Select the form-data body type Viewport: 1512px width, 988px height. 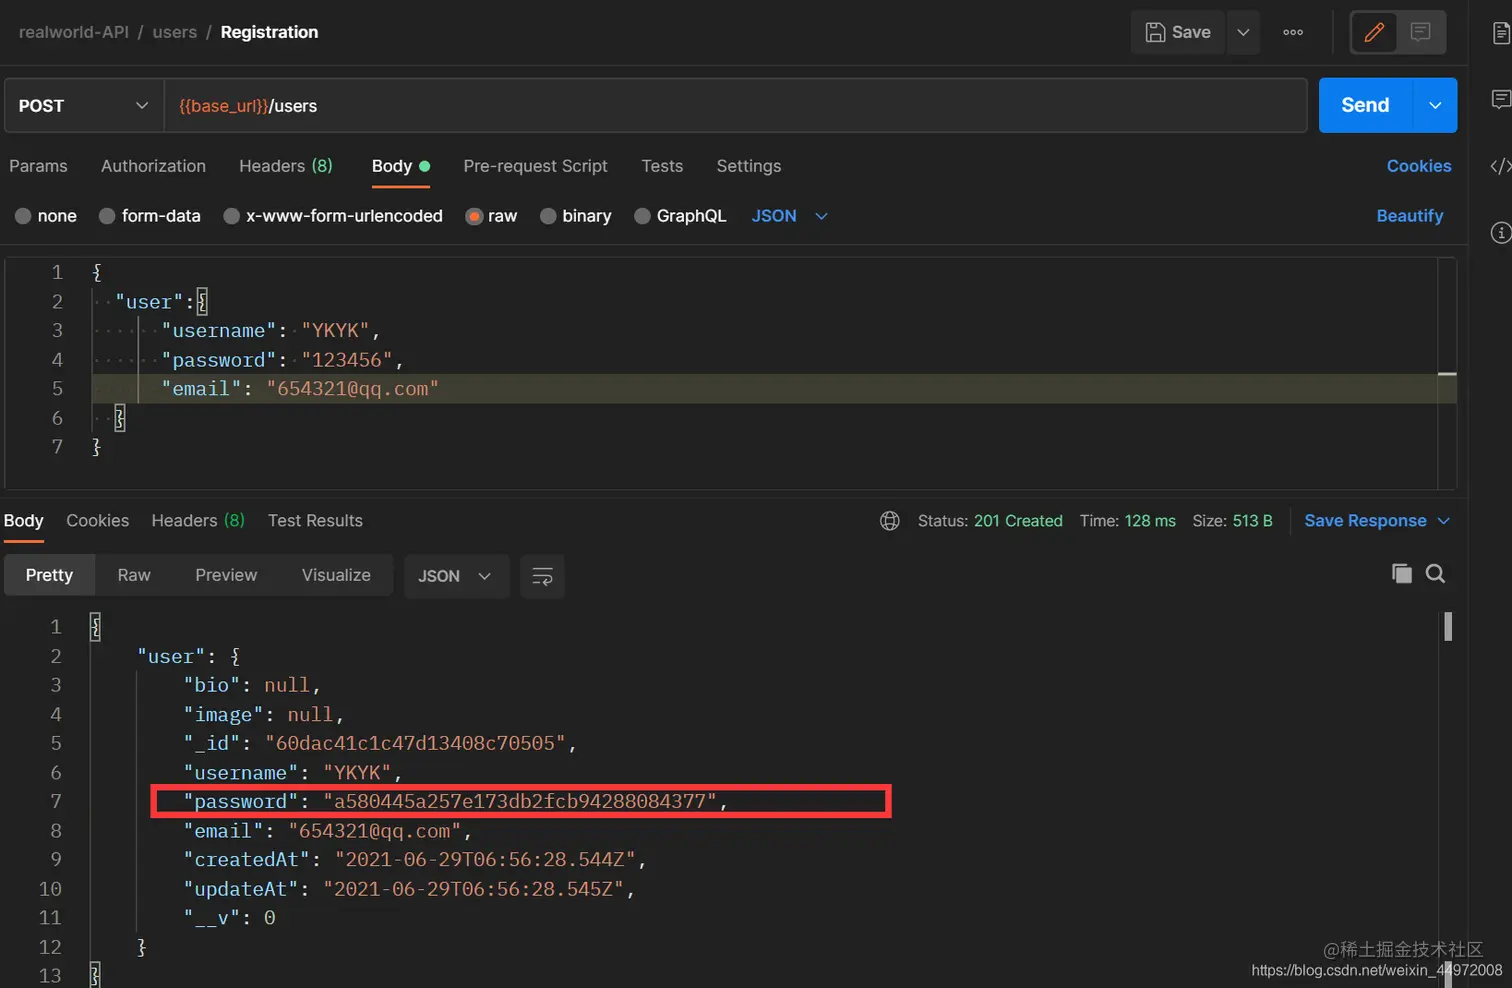(150, 216)
